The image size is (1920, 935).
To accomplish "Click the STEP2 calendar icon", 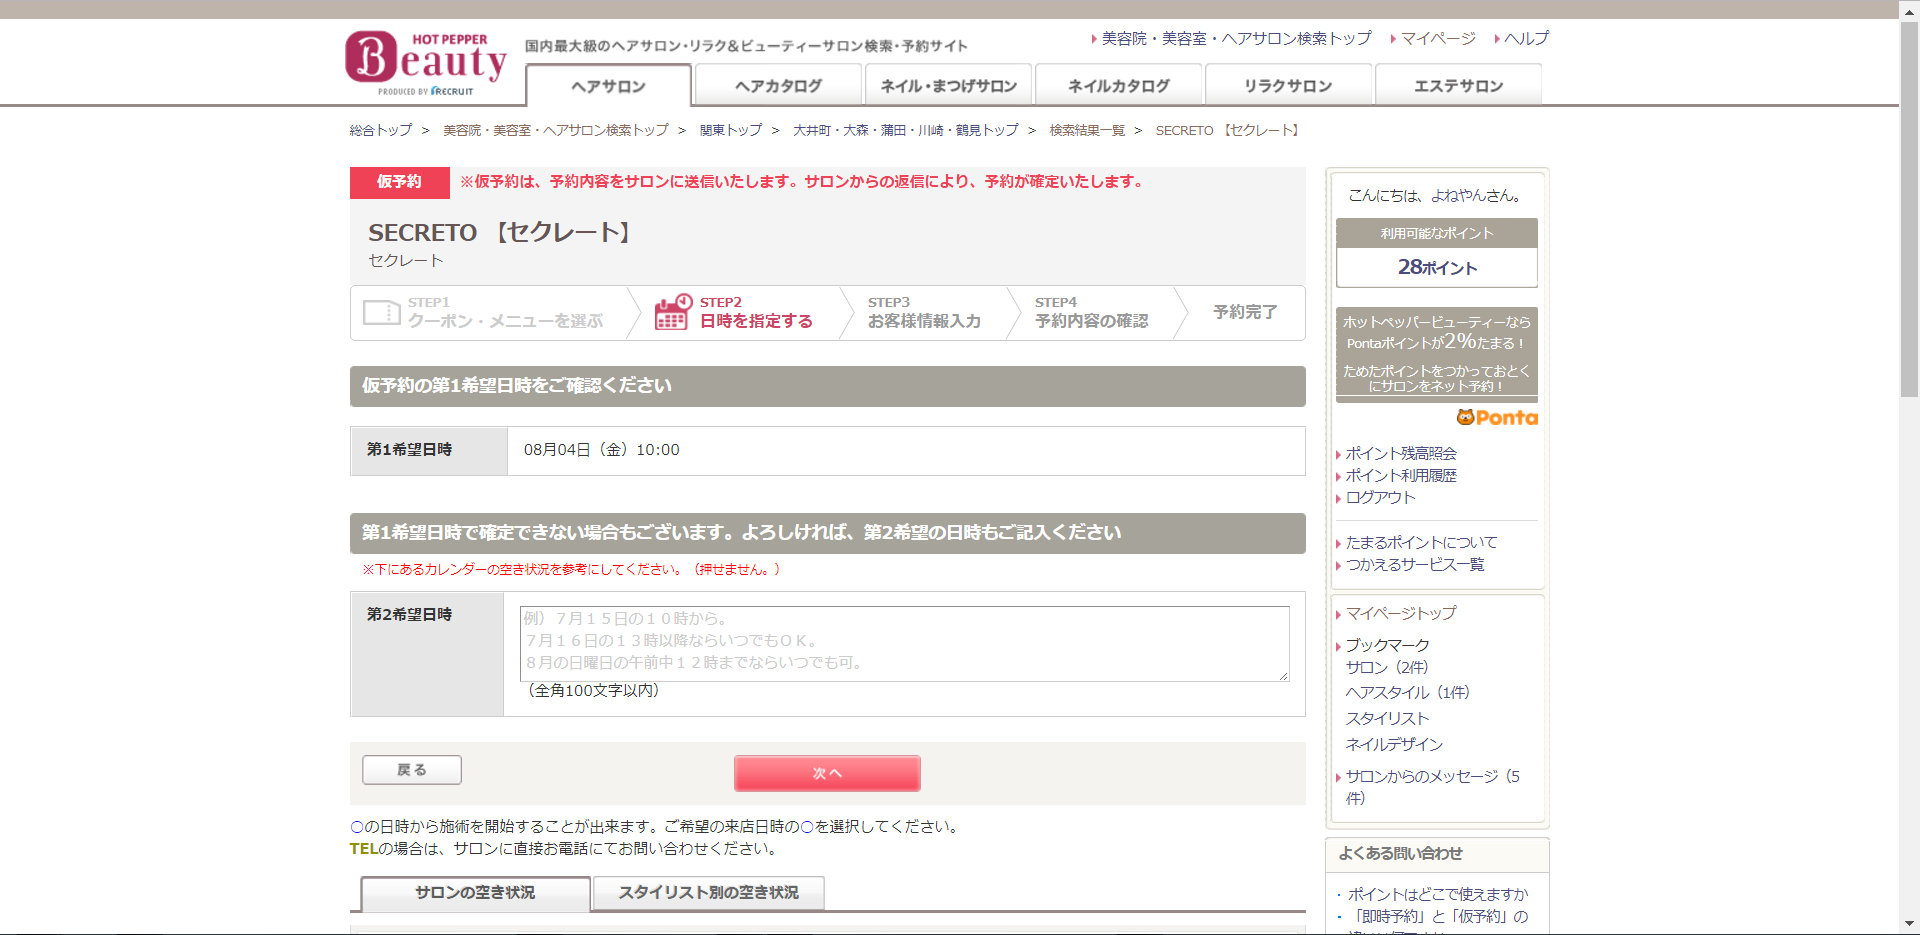I will 673,312.
